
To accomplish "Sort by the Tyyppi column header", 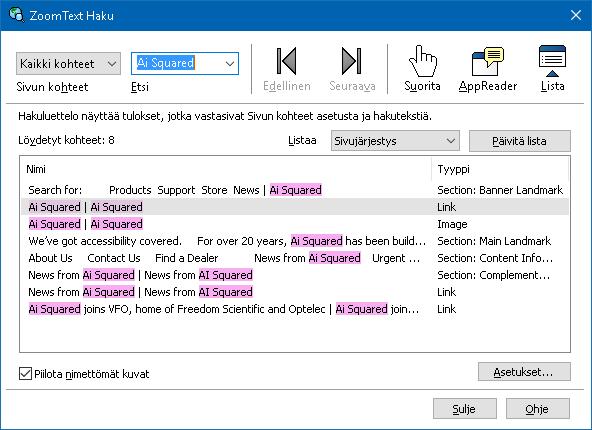I will 500,169.
